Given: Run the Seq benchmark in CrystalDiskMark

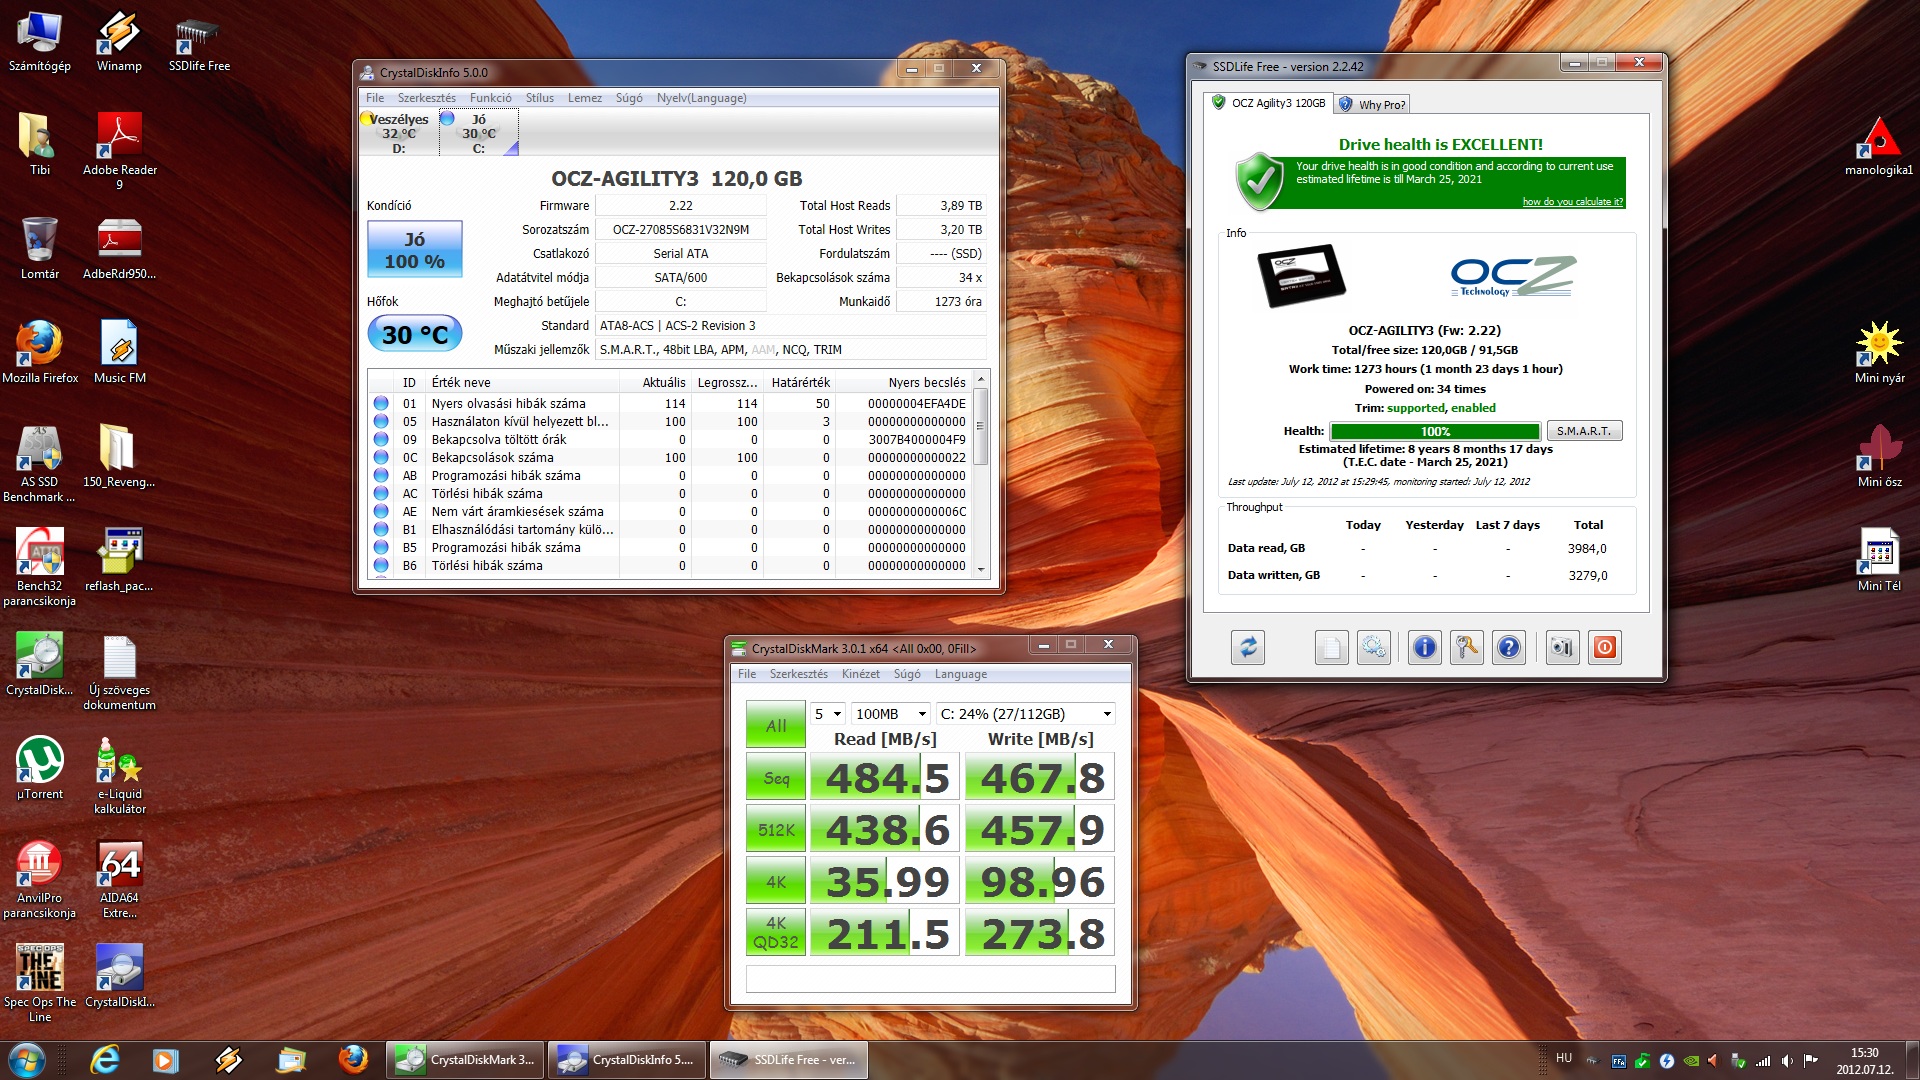Looking at the screenshot, I should tap(775, 778).
